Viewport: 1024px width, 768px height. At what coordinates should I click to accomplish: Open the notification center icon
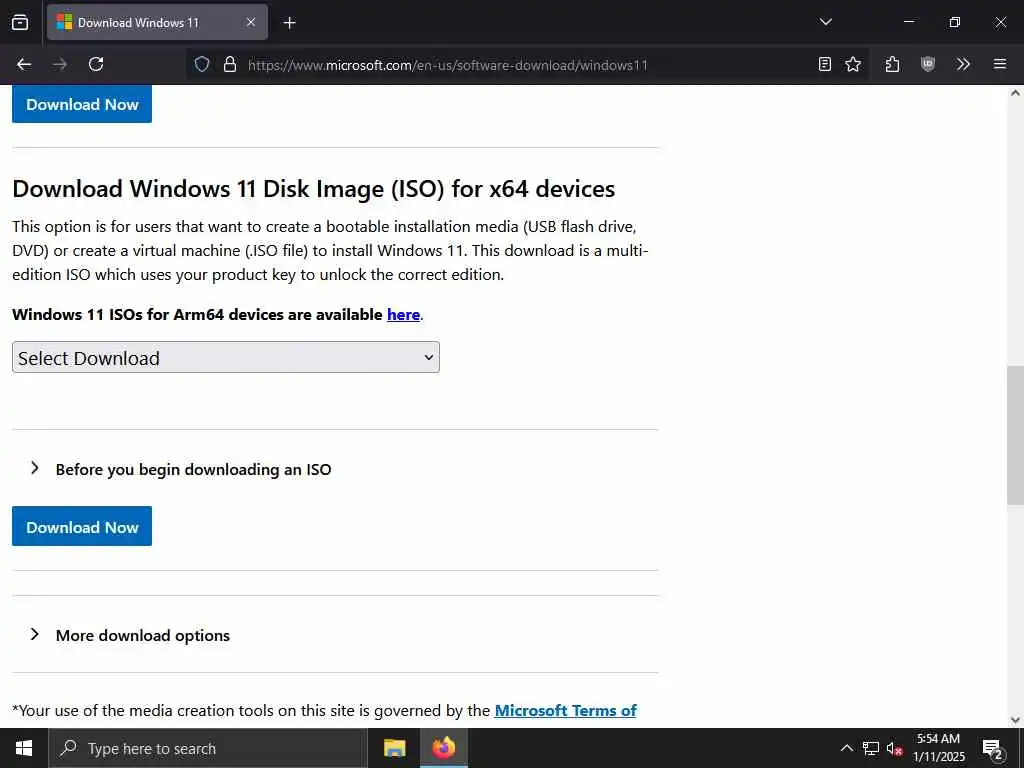tap(992, 748)
